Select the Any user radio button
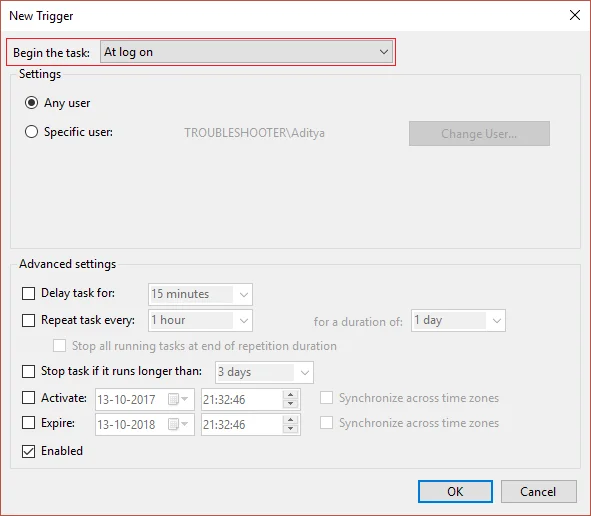 pyautogui.click(x=31, y=103)
